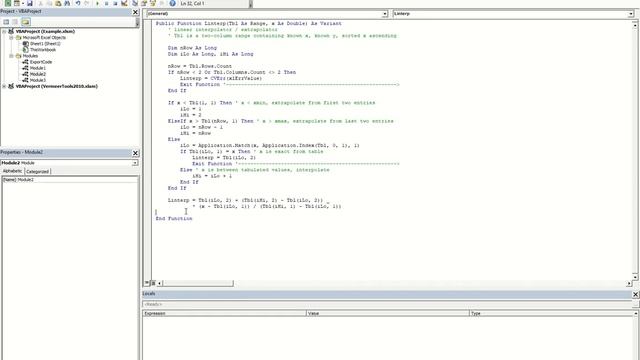Click code window scroll-up arrow
640x360 pixels.
(x=635, y=25)
